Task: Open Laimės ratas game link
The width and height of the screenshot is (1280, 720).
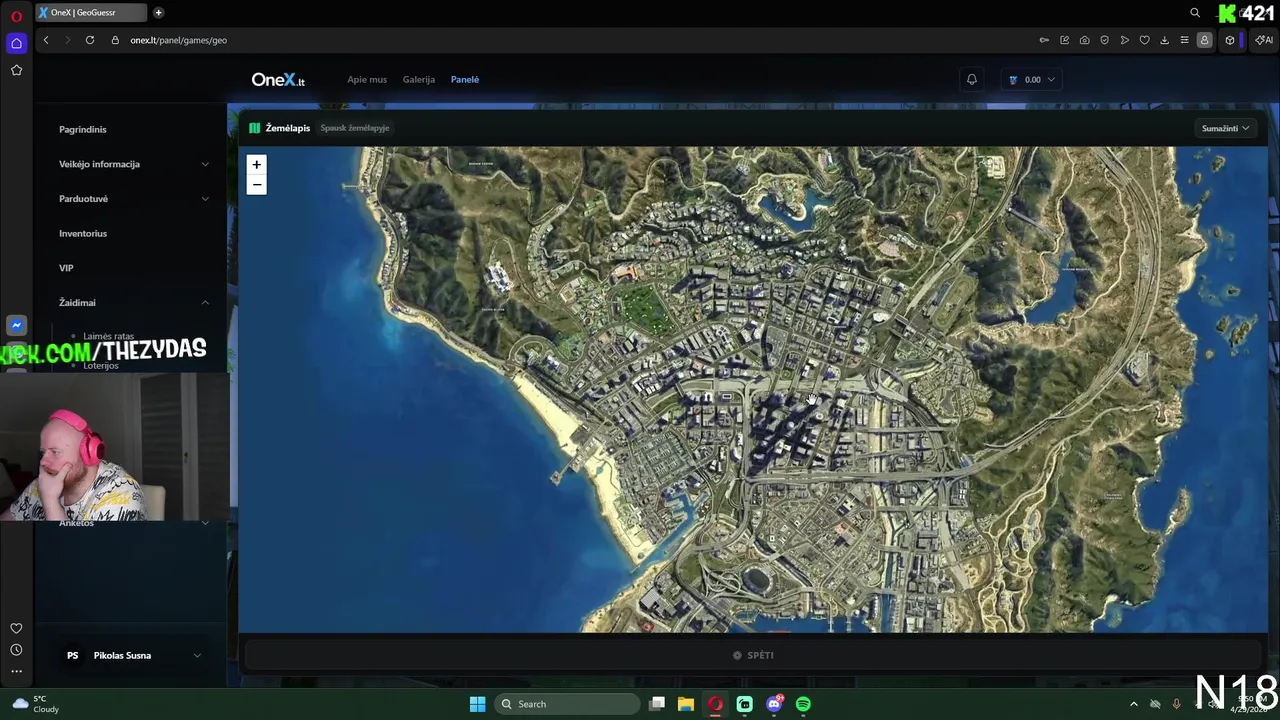Action: (109, 337)
